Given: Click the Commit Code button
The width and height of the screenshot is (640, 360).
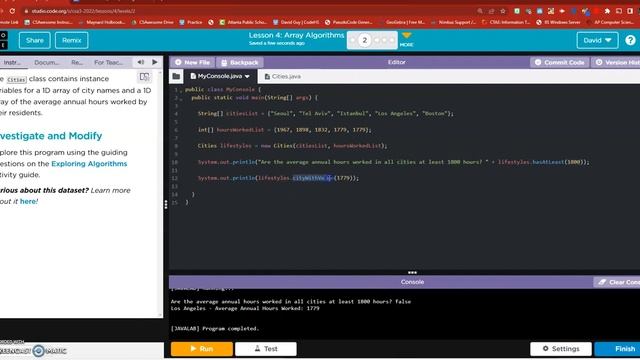Looking at the screenshot, I should pos(560,62).
